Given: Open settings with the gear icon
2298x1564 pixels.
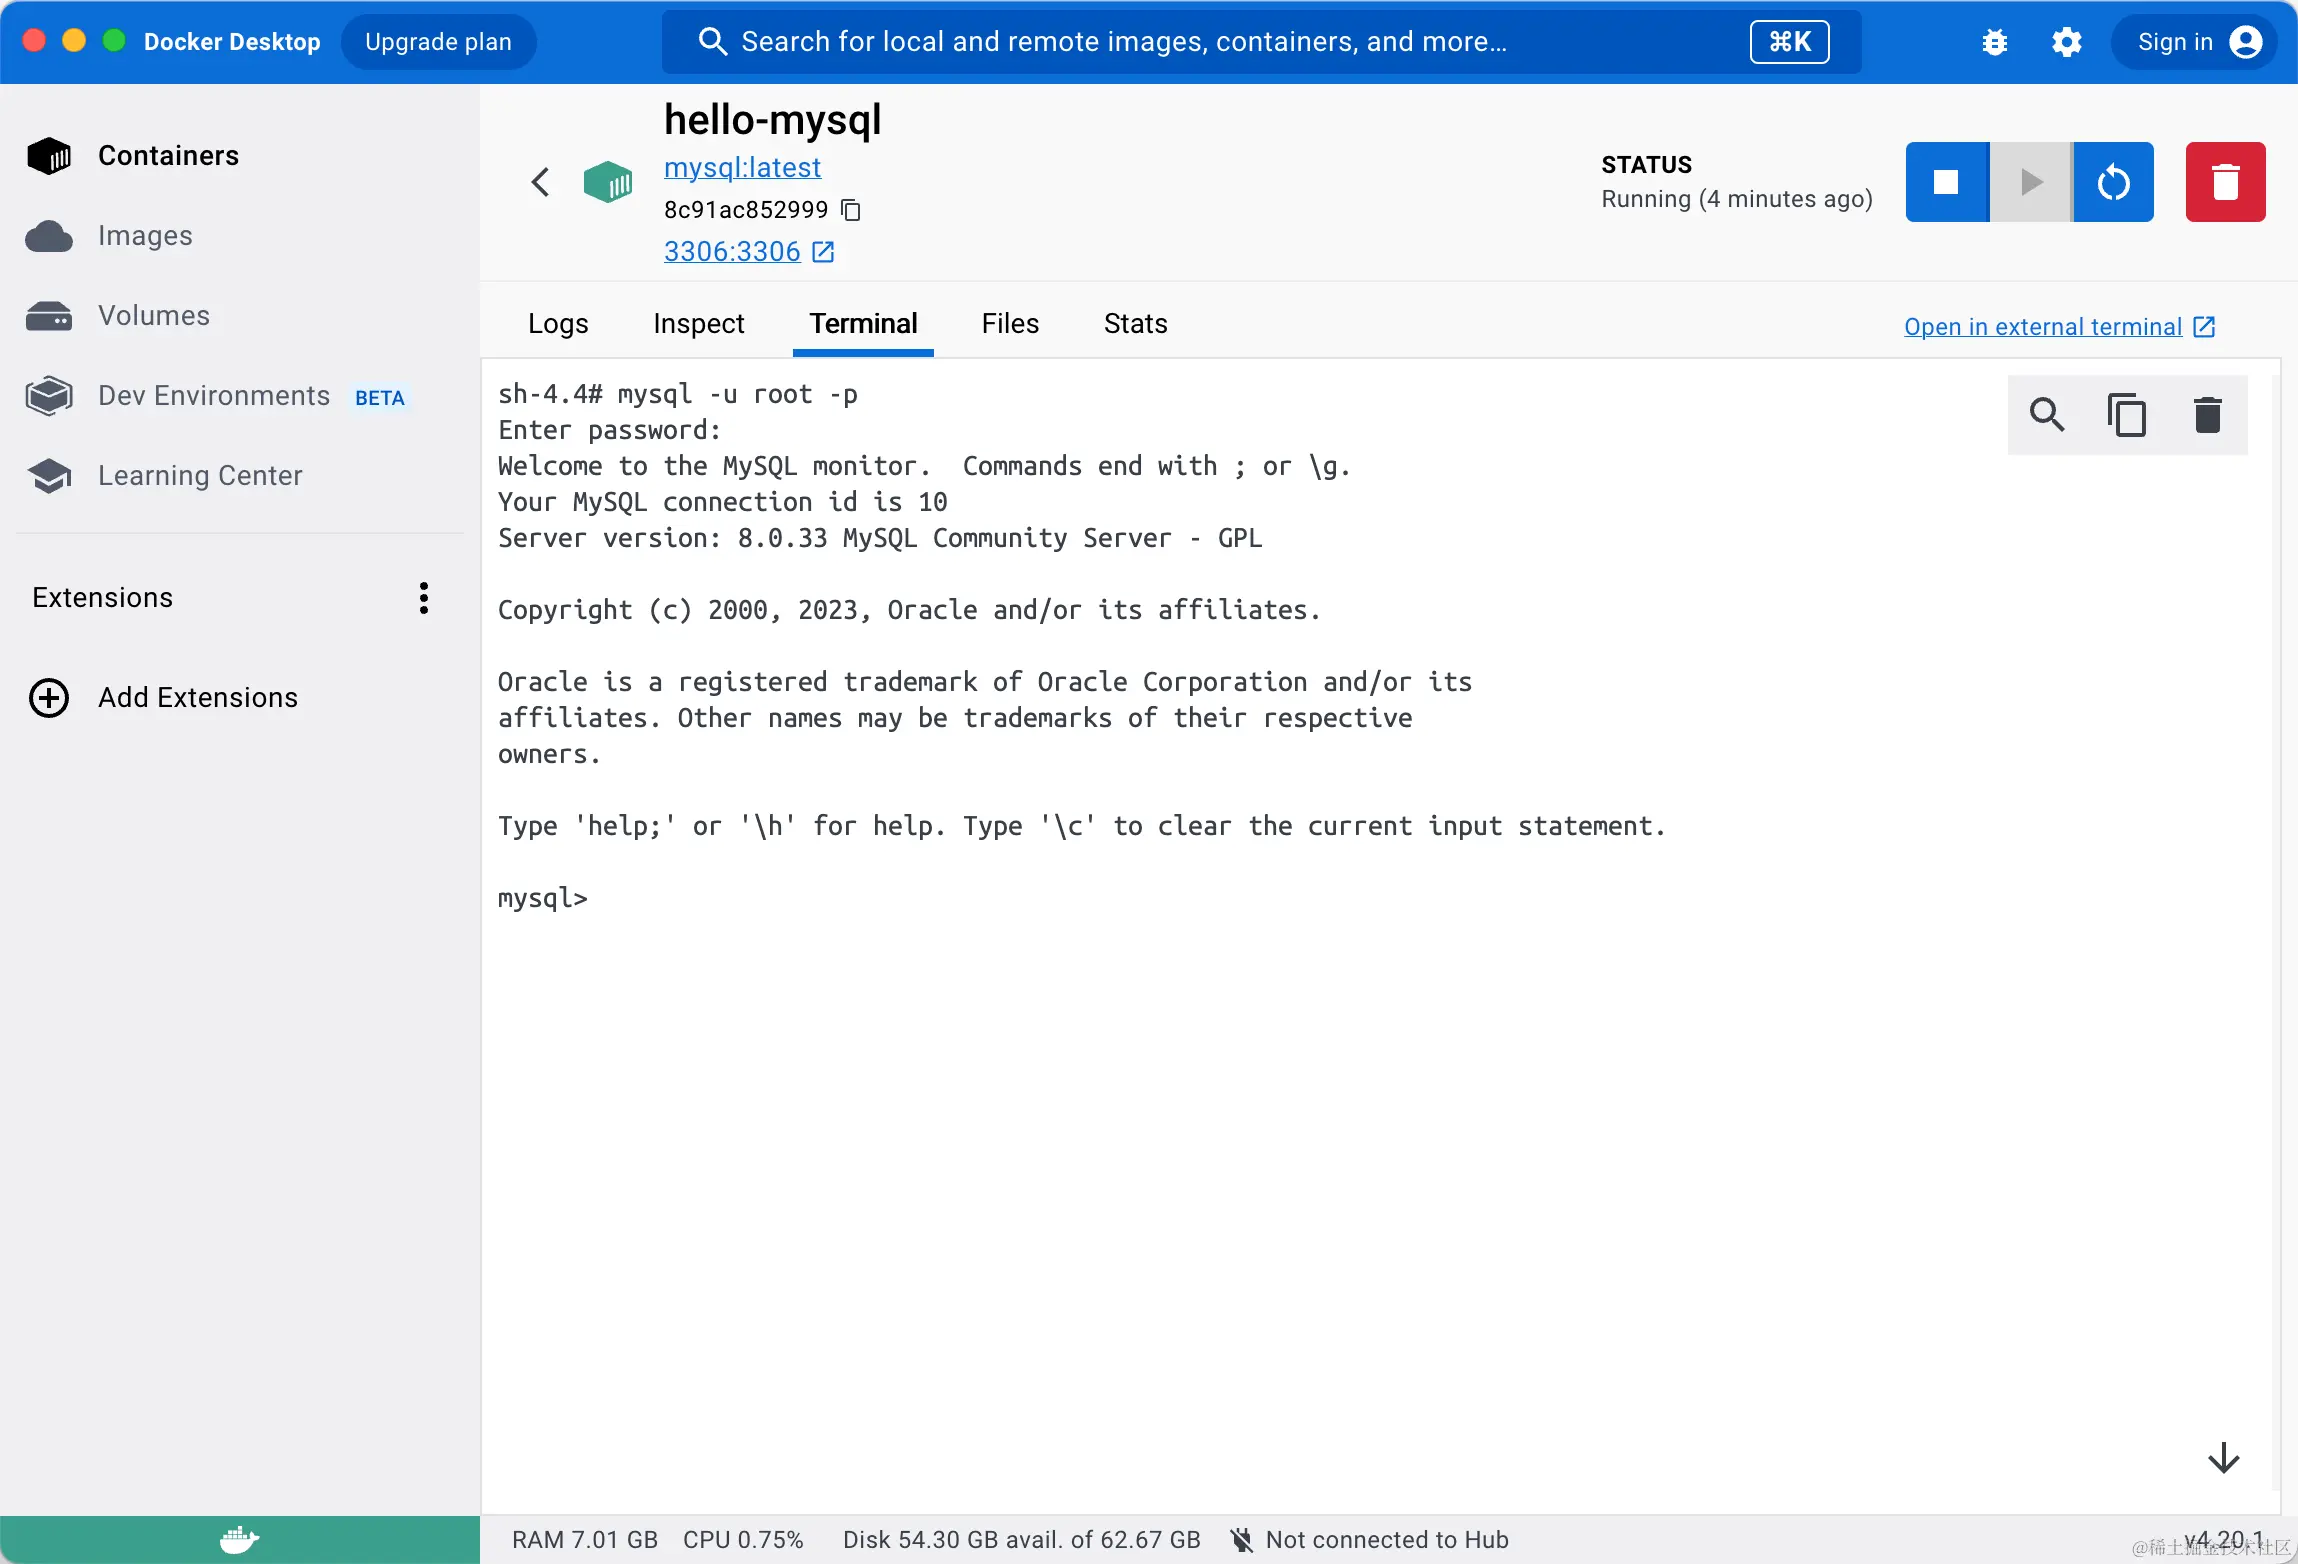Looking at the screenshot, I should coord(2066,42).
